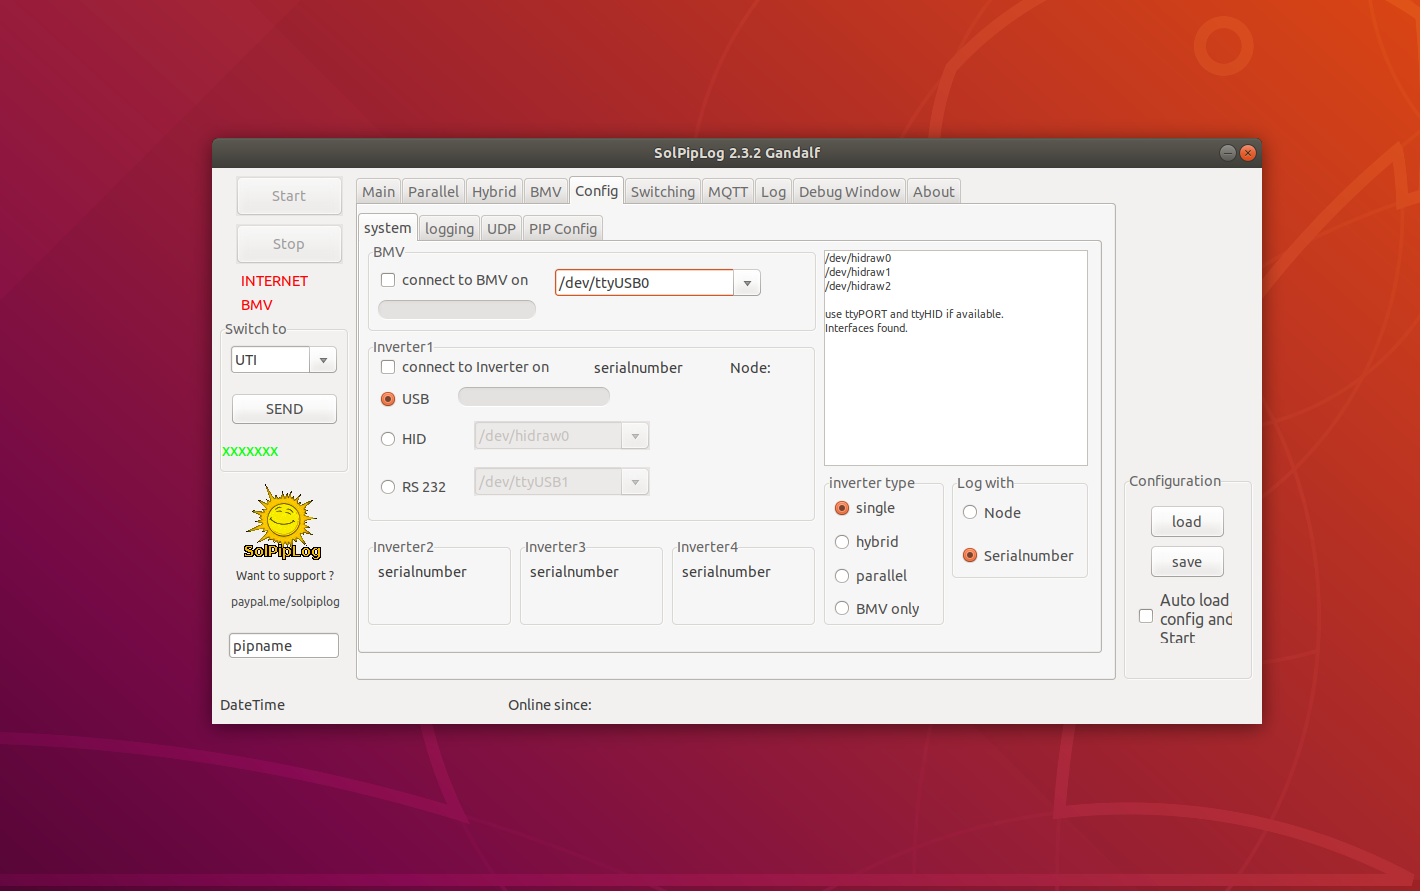Tick the connect to Inverter on checkbox

coord(388,367)
